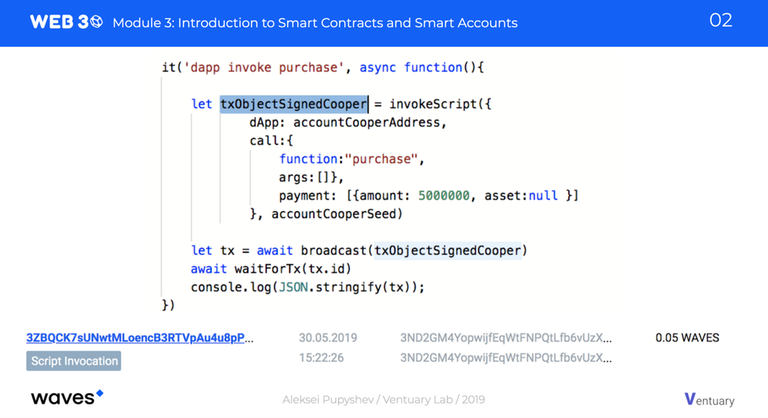Image resolution: width=768 pixels, height=418 pixels.
Task: Click the accountCooperSeed argument
Action: coord(333,214)
